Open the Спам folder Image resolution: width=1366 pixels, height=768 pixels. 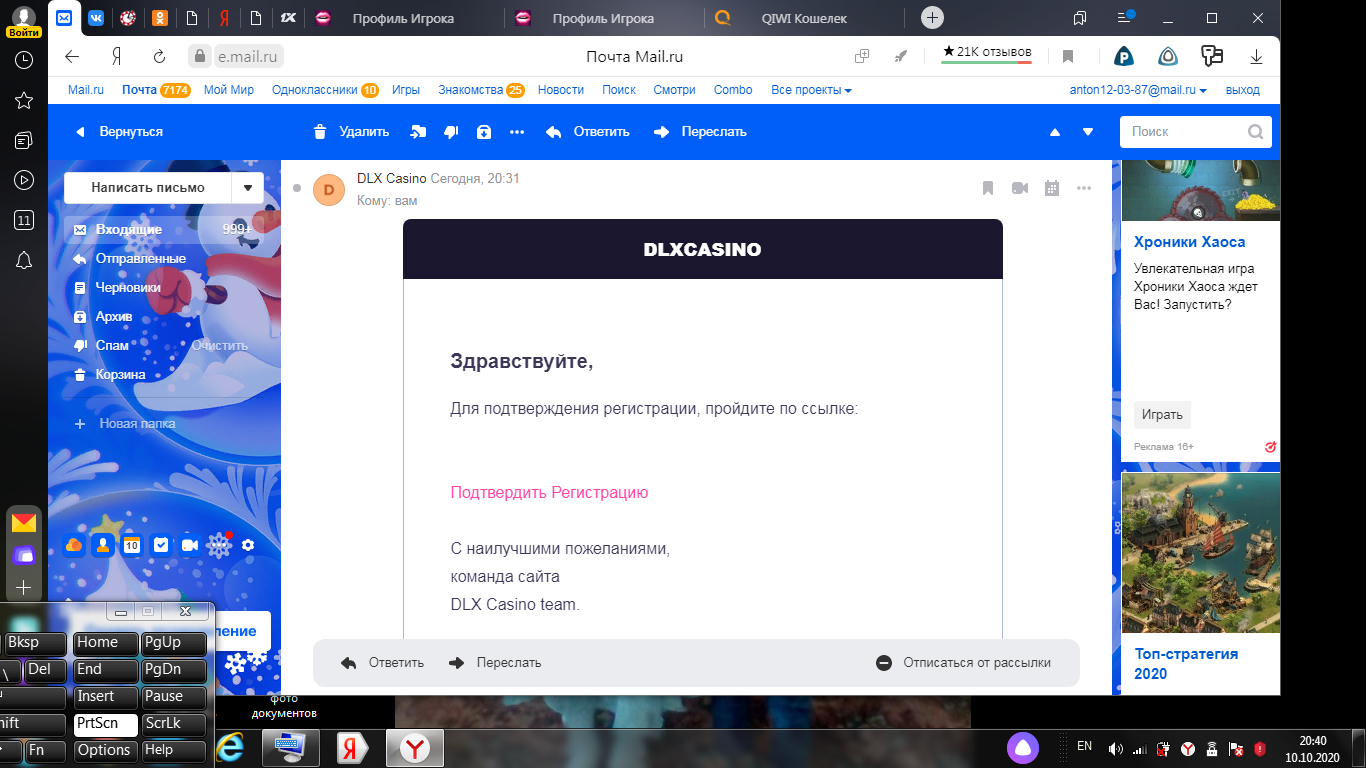(112, 345)
